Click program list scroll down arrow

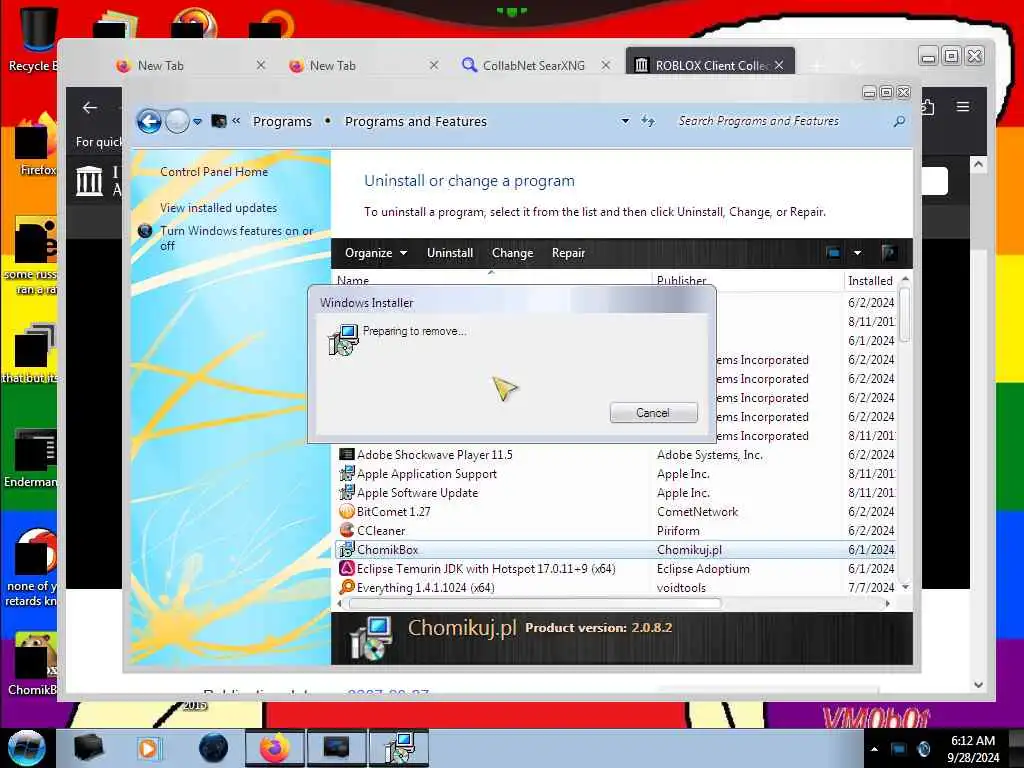(x=905, y=587)
